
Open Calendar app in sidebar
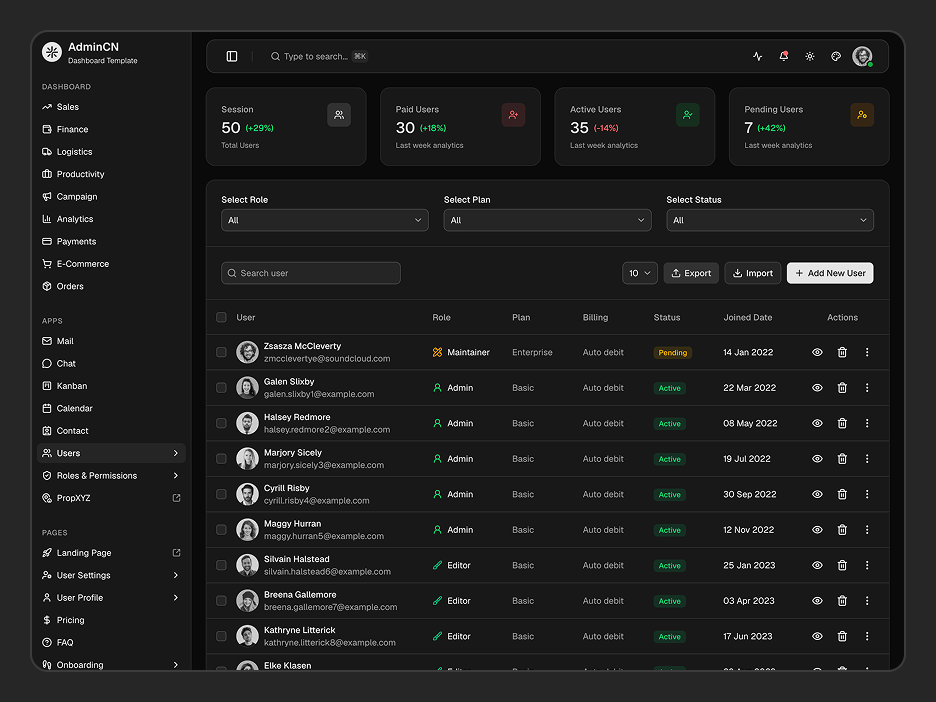pyautogui.click(x=111, y=408)
